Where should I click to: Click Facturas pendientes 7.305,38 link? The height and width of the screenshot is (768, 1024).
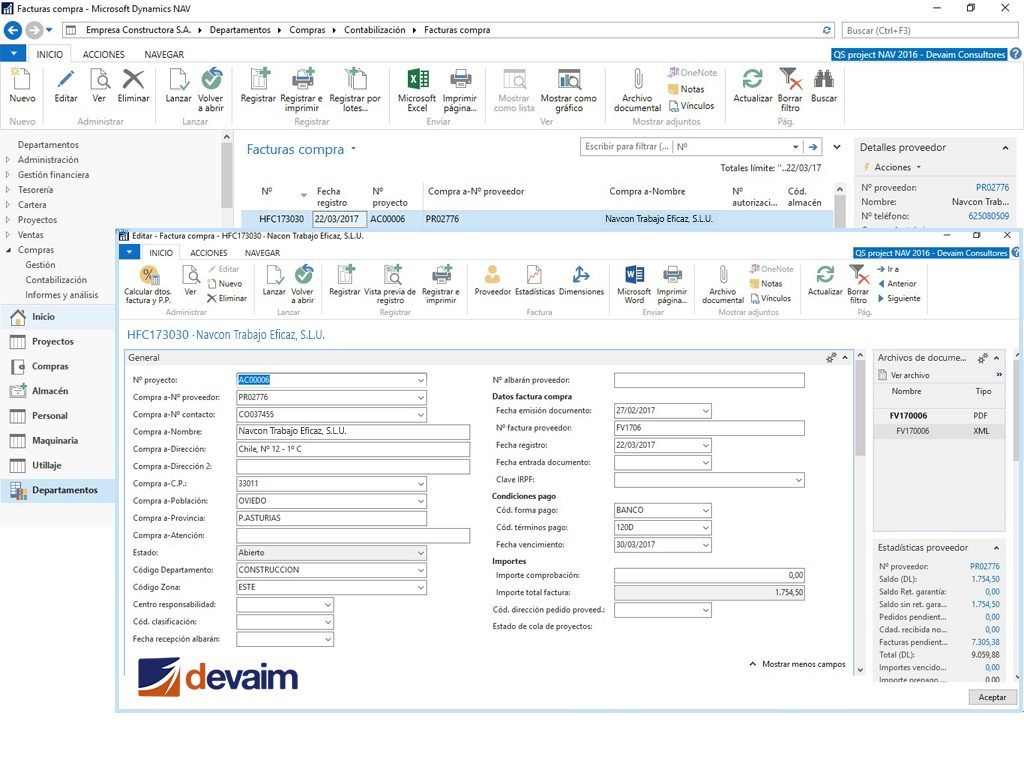(985, 643)
